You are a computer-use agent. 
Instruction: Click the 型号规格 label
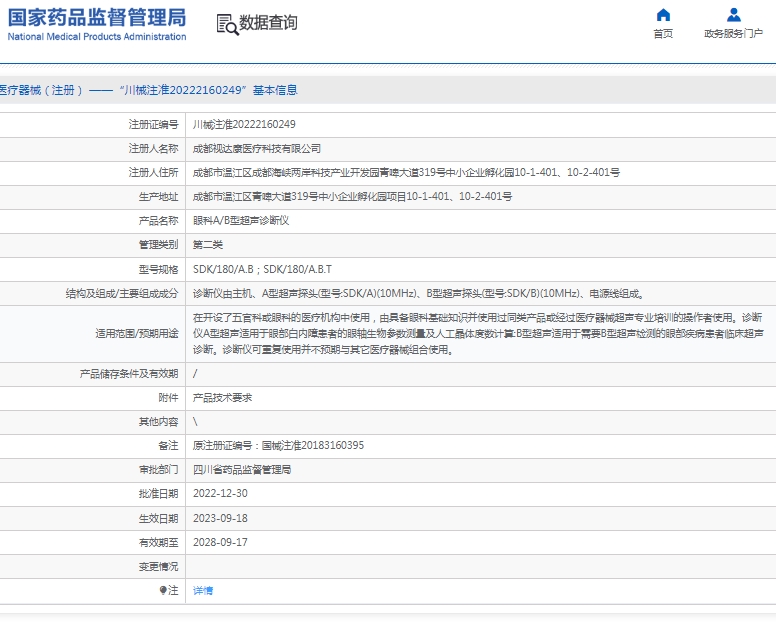click(158, 269)
